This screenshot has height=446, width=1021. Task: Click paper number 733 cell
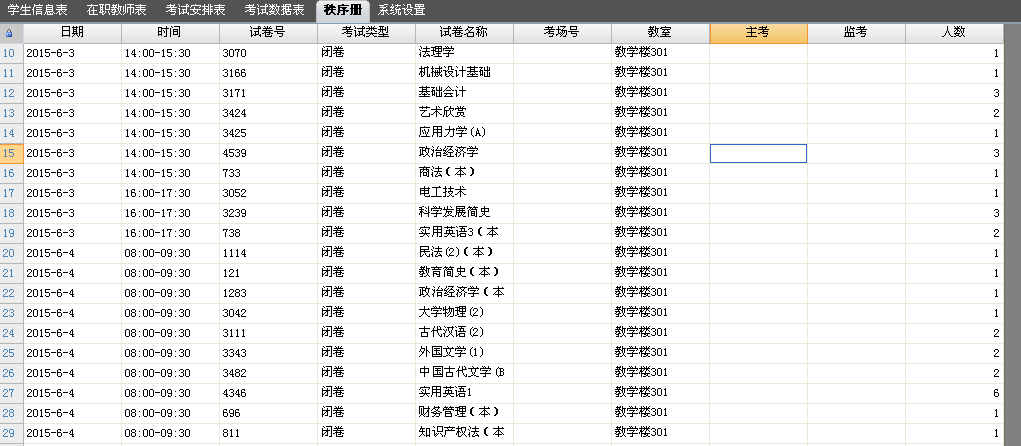268,173
